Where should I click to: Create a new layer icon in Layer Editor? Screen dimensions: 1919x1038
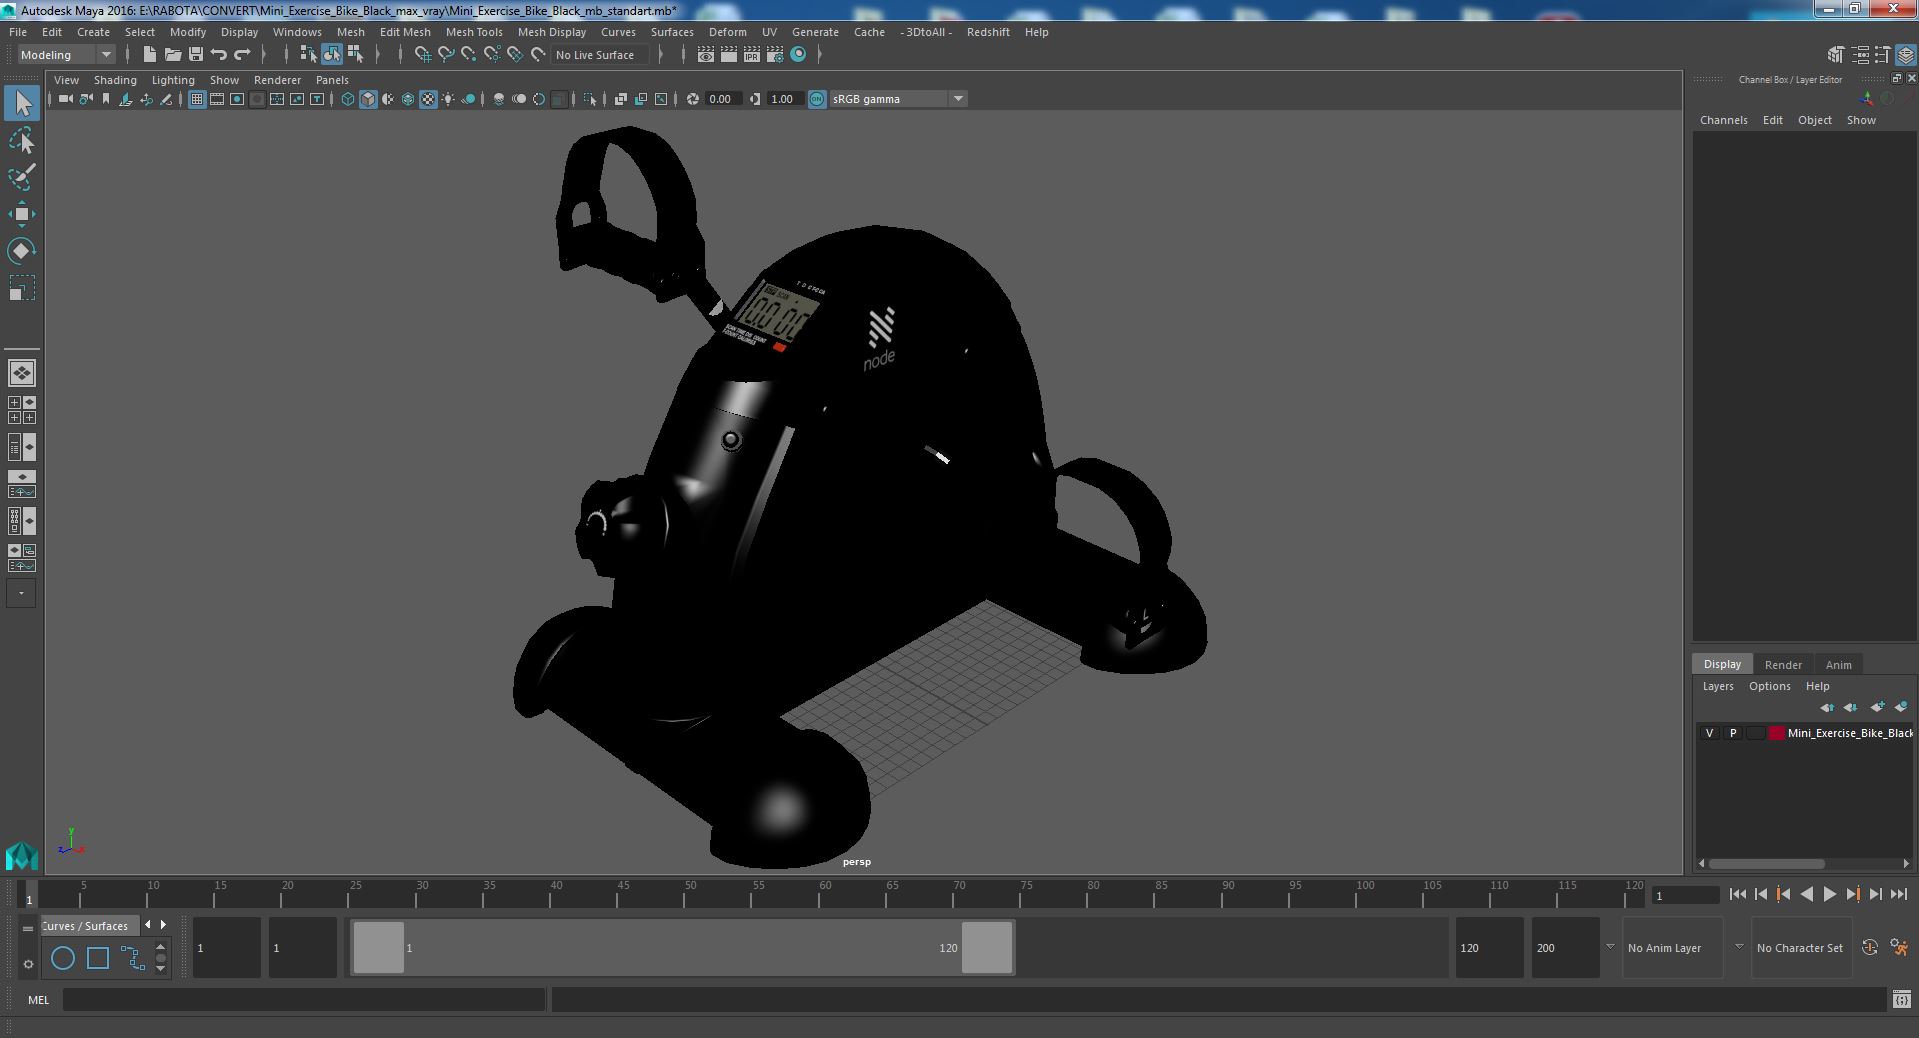1877,707
